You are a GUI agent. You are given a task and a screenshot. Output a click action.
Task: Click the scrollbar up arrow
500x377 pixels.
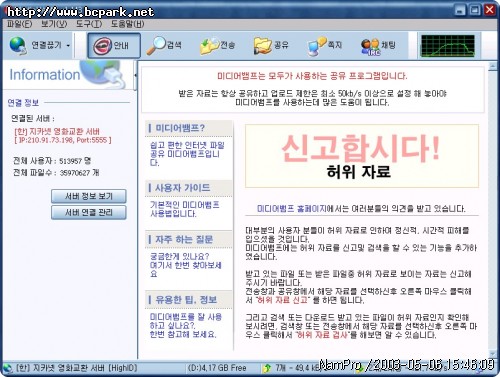492,66
